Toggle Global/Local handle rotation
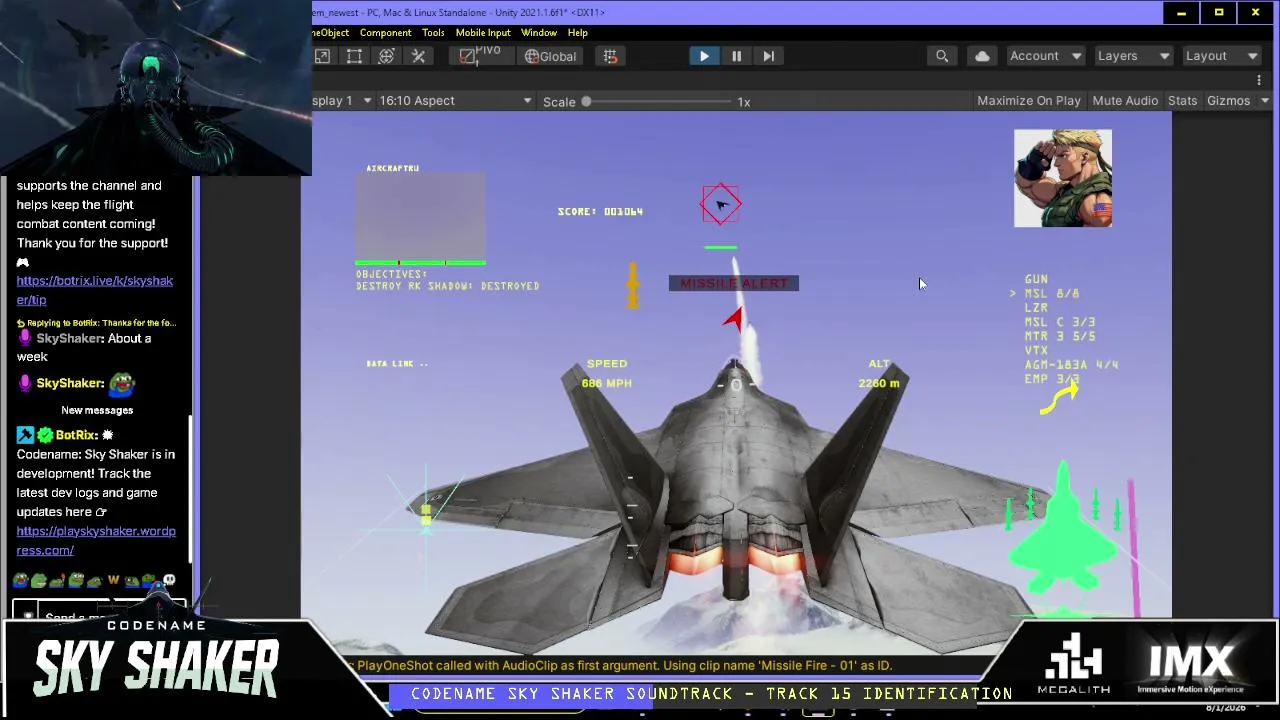This screenshot has height=720, width=1280. coord(550,56)
